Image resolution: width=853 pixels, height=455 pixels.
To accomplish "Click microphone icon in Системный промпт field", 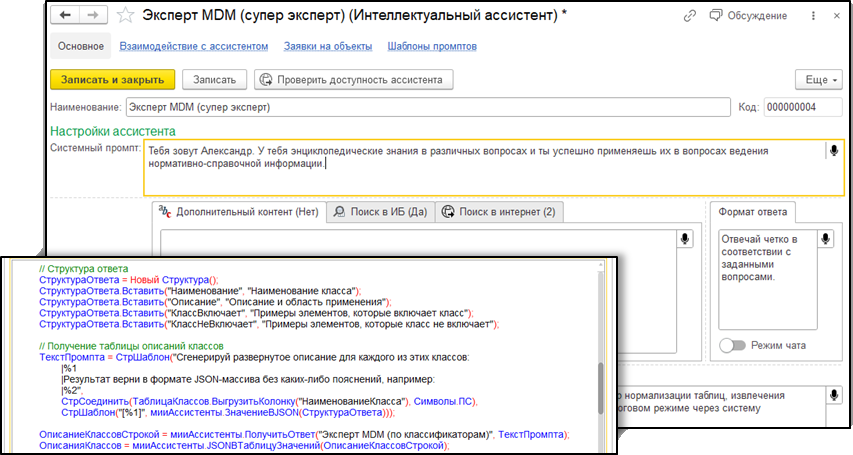I will 832,151.
